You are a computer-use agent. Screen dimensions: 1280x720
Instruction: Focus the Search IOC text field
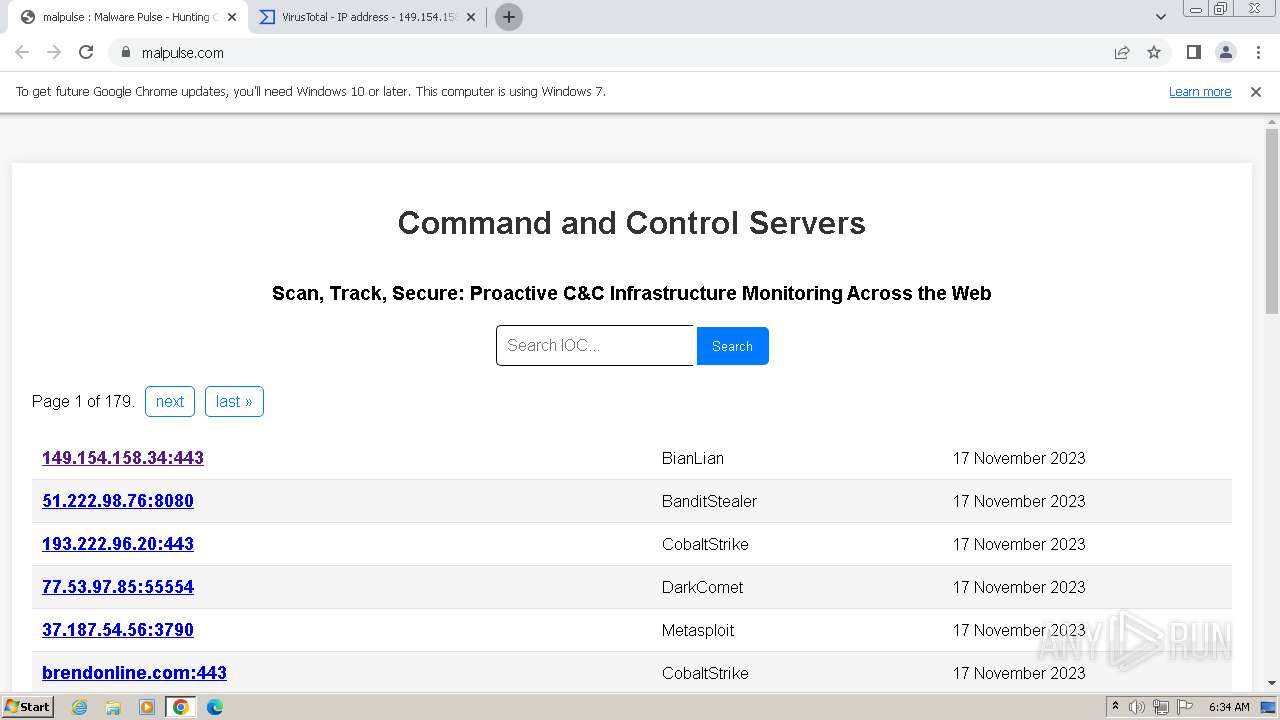595,346
